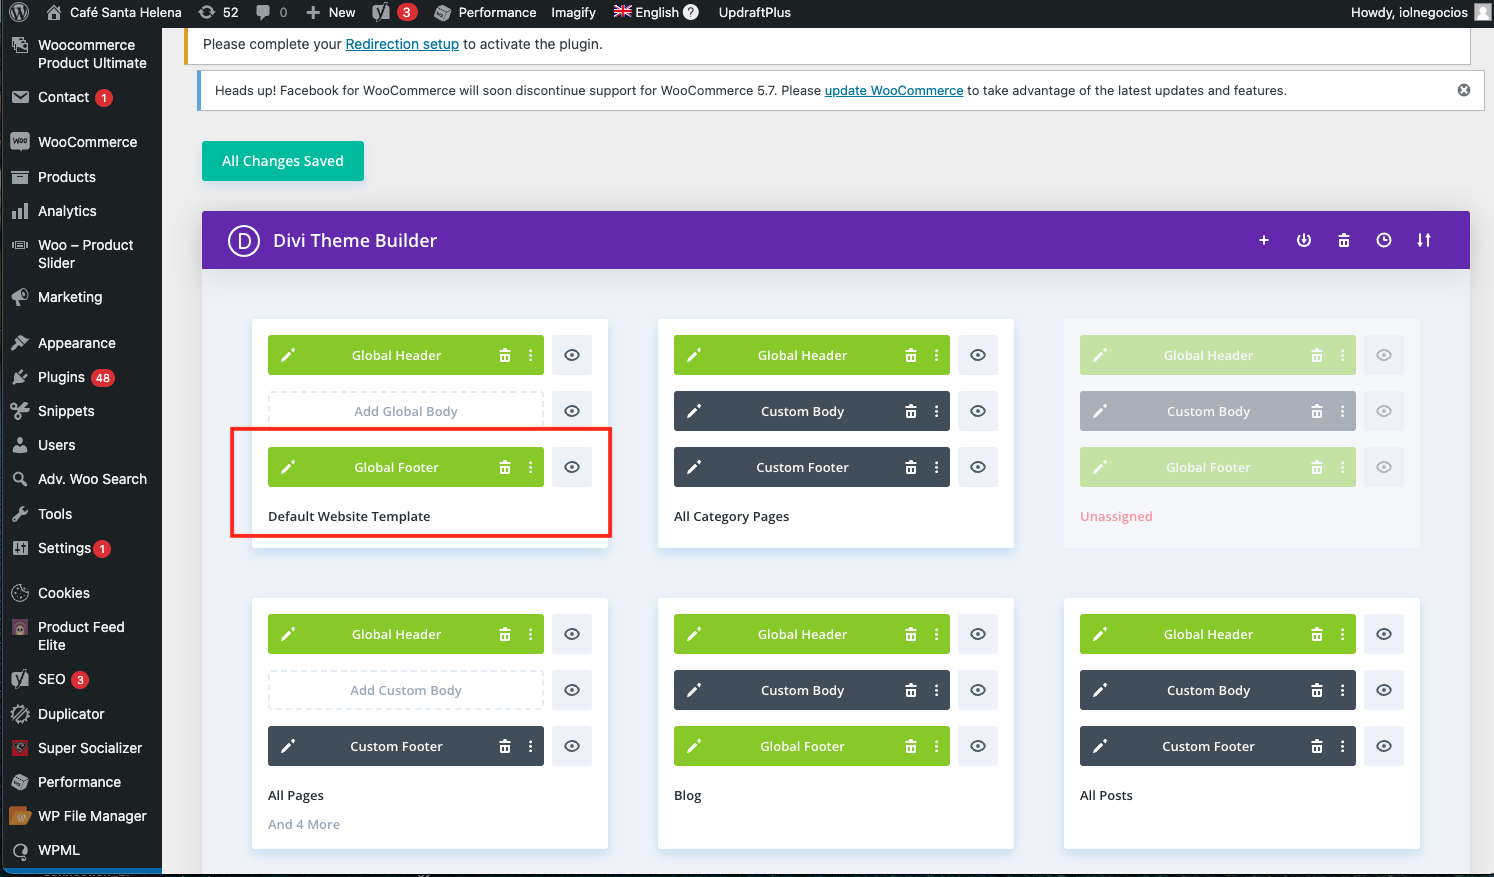Click Default Website Template label
Screen dimensions: 1494x877
pyautogui.click(x=349, y=516)
